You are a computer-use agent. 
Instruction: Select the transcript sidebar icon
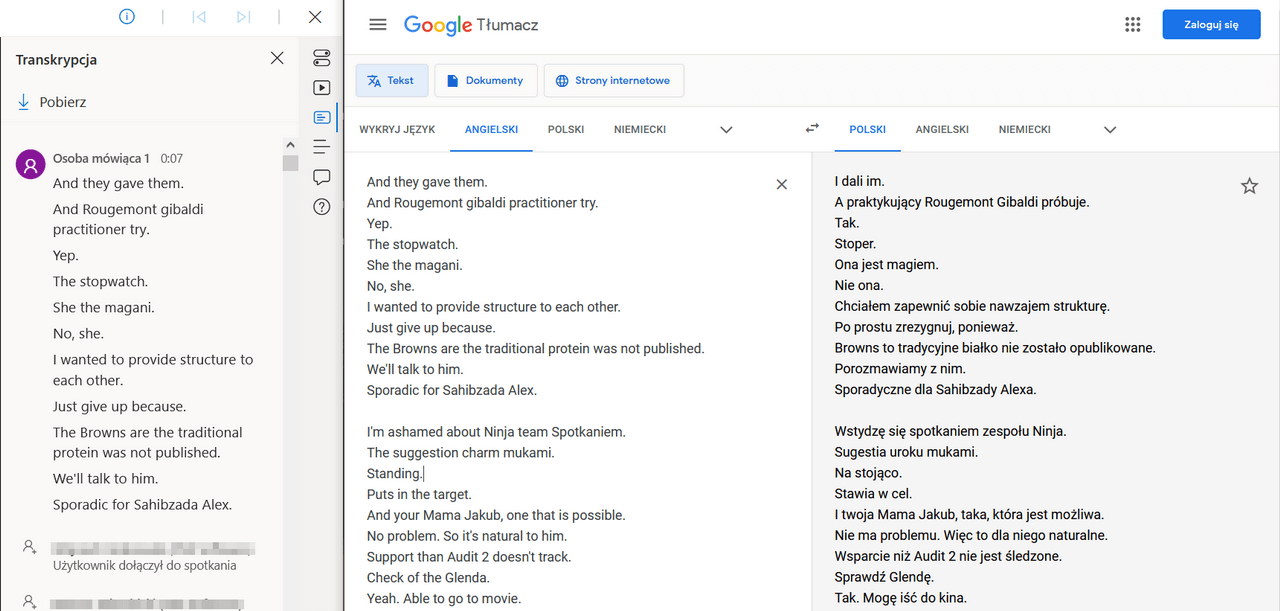pos(321,118)
